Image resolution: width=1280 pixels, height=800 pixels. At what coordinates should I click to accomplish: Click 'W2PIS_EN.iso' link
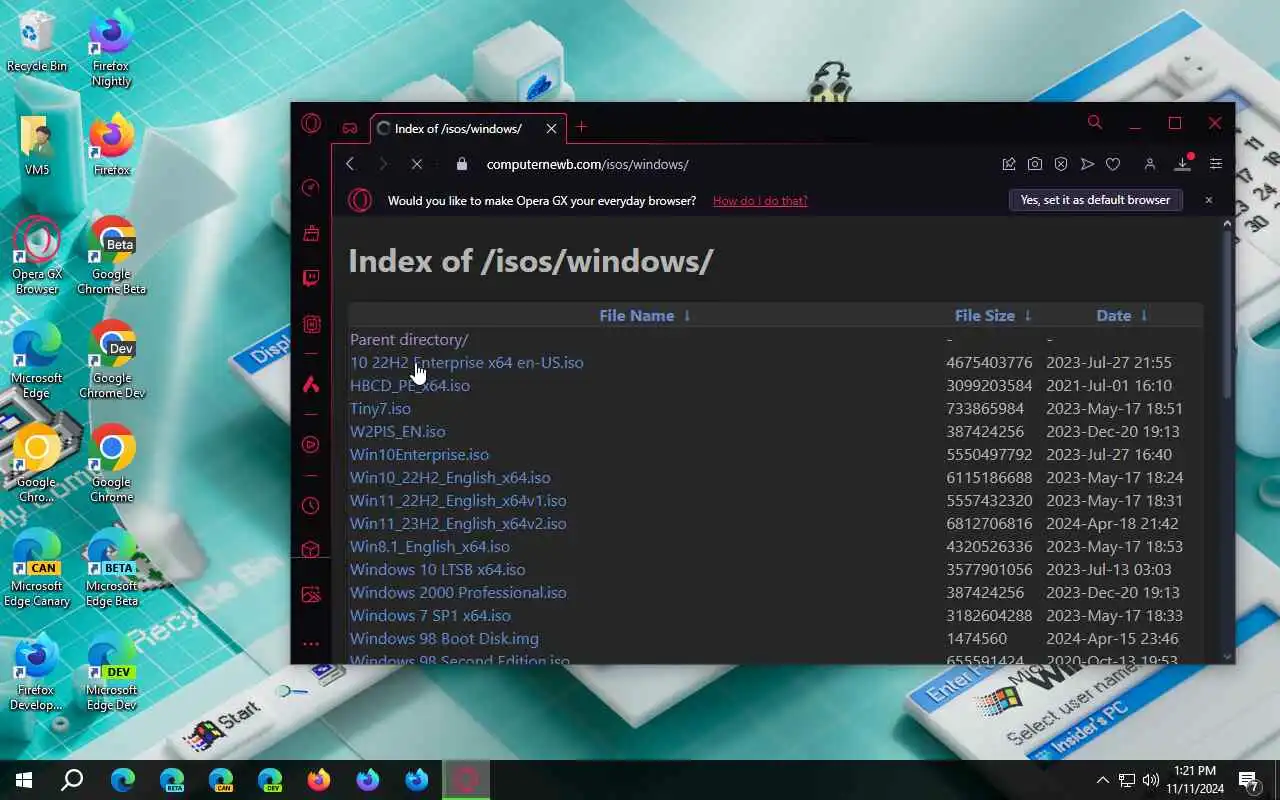click(398, 431)
